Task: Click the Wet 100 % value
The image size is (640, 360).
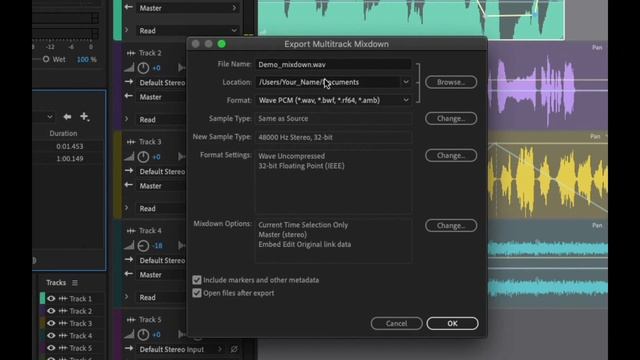Action: pyautogui.click(x=87, y=60)
